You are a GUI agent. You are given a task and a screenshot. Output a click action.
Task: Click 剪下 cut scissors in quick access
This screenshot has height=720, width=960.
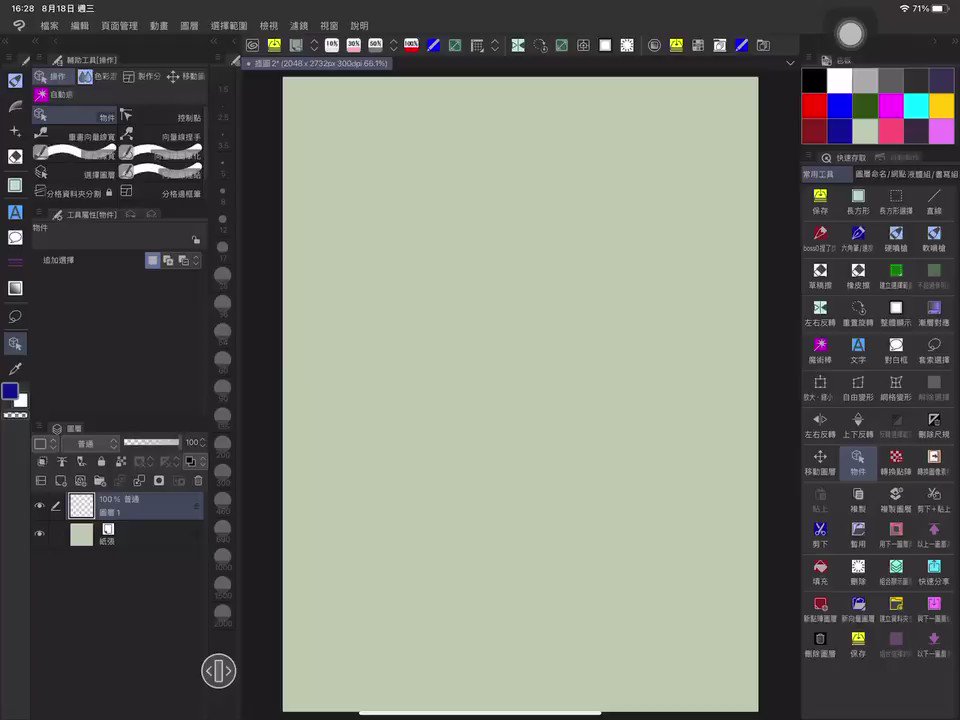coord(820,534)
